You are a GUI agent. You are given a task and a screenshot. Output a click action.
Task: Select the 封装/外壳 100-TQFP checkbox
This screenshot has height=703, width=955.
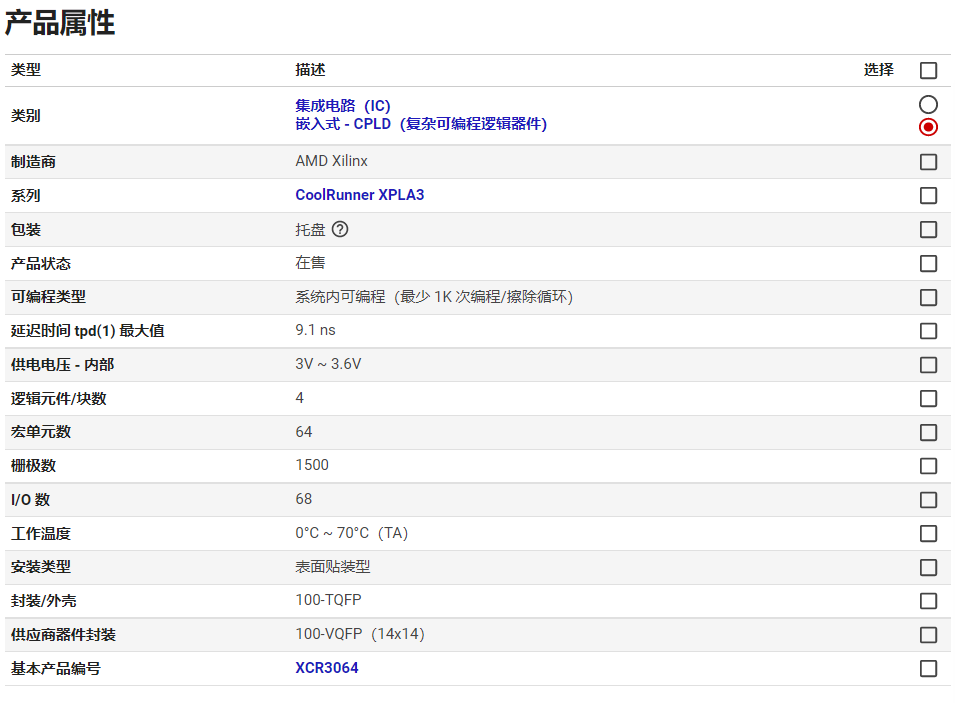tap(928, 601)
